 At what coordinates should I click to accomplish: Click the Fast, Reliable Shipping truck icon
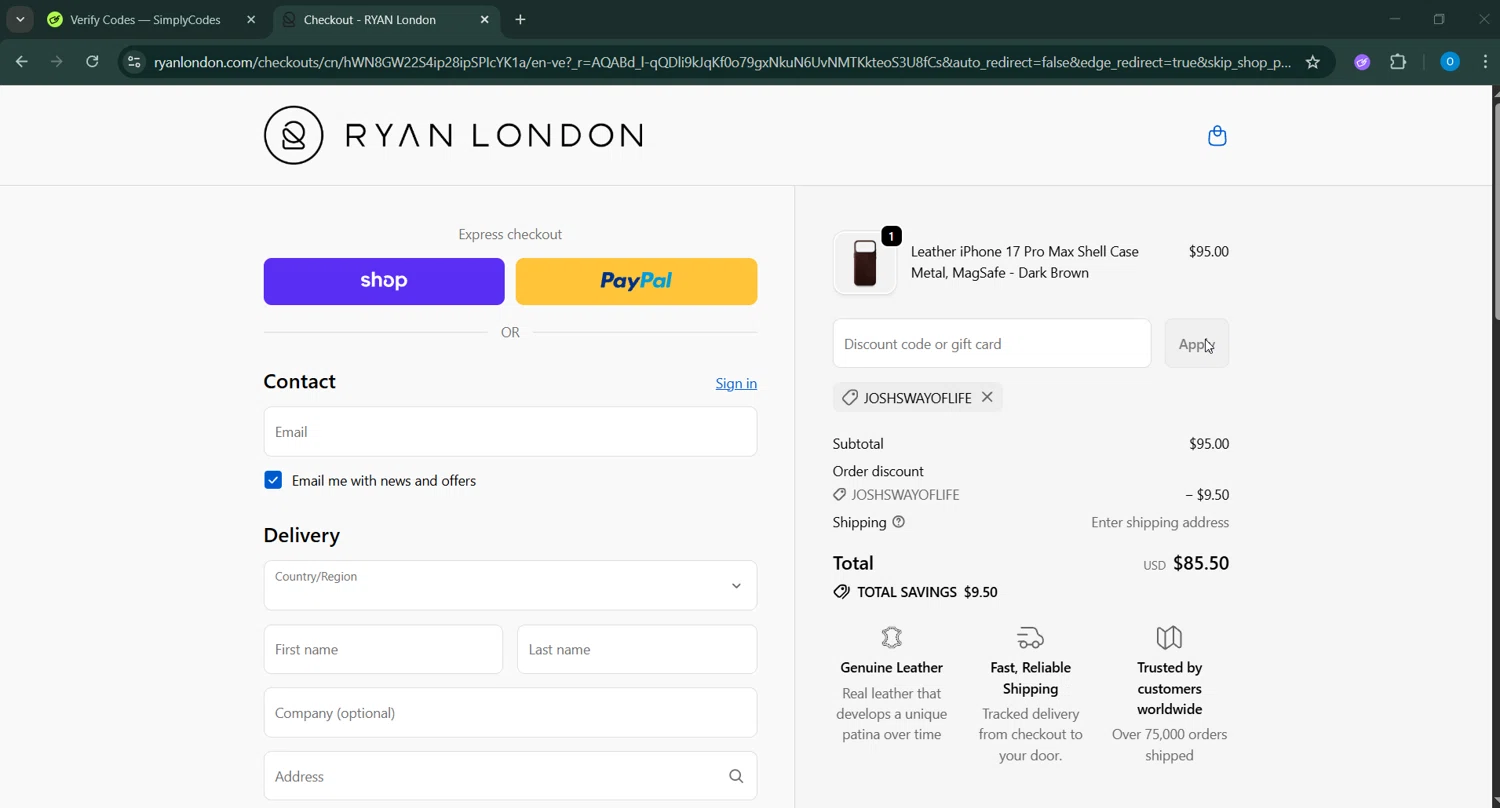pyautogui.click(x=1030, y=638)
